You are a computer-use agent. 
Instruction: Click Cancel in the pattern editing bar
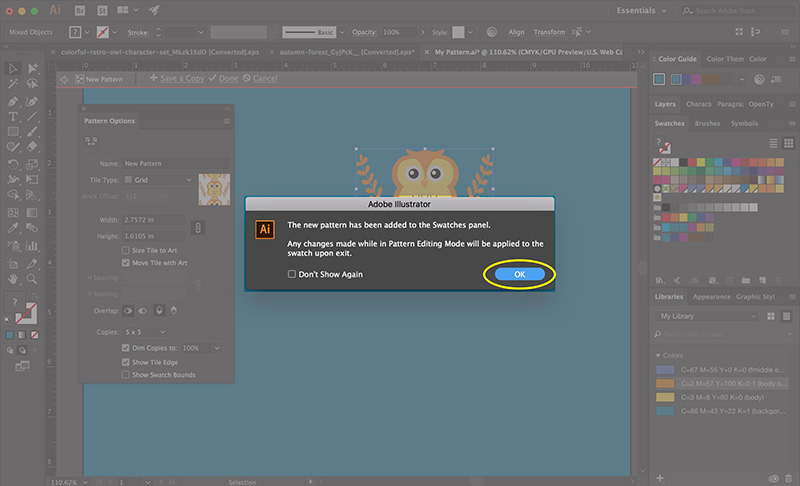click(x=265, y=79)
